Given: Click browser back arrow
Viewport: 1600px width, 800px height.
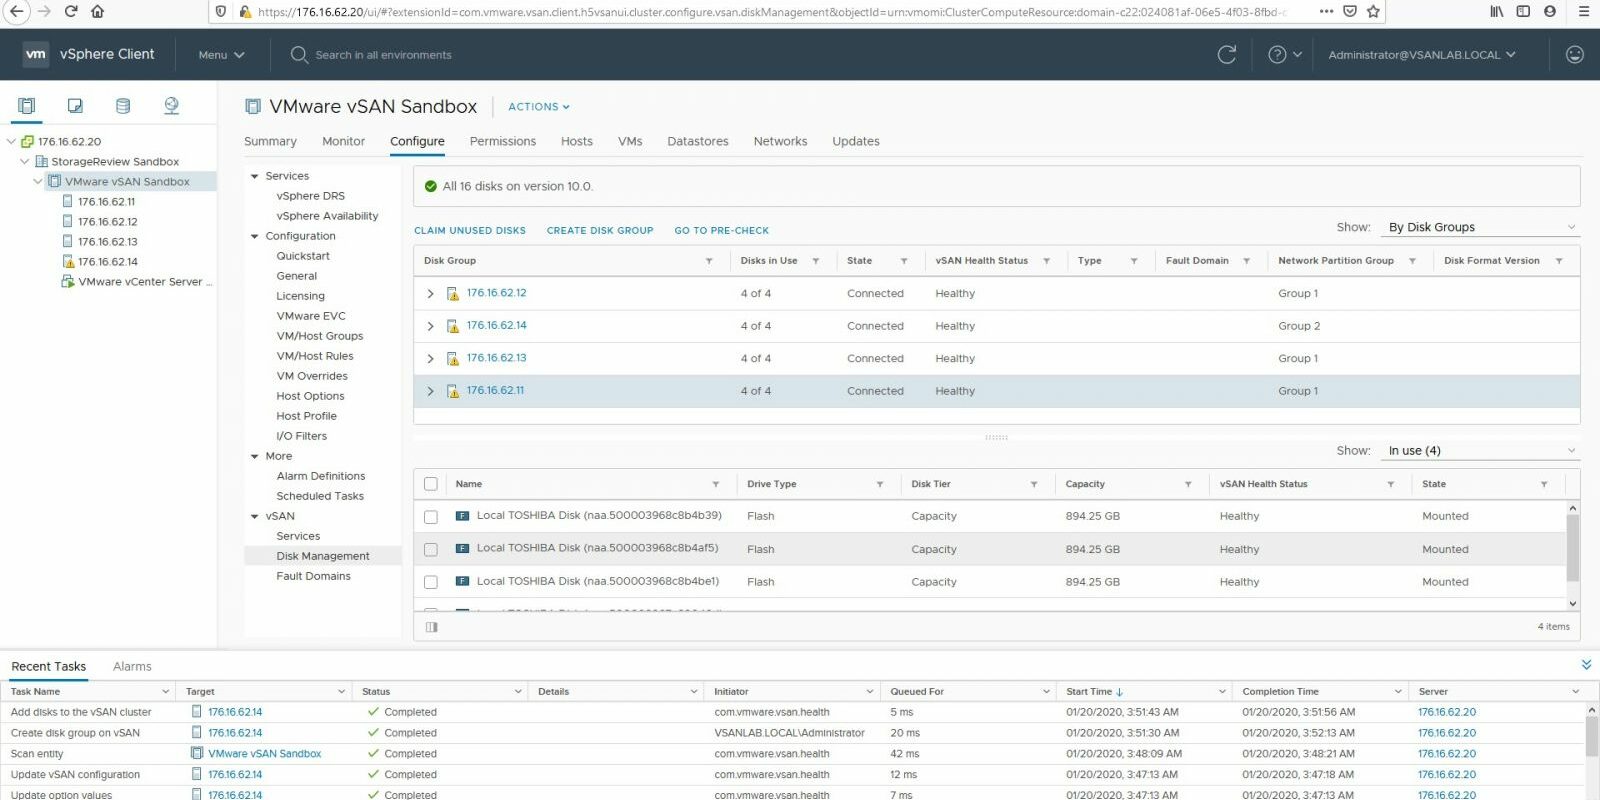Looking at the screenshot, I should coord(17,11).
